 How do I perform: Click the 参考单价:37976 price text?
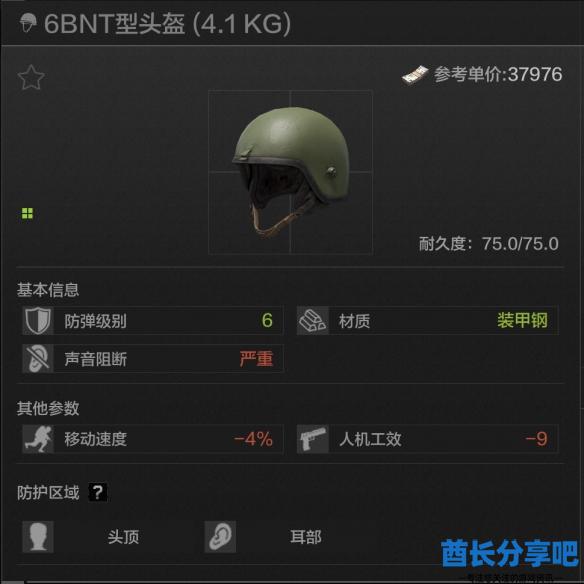498,74
